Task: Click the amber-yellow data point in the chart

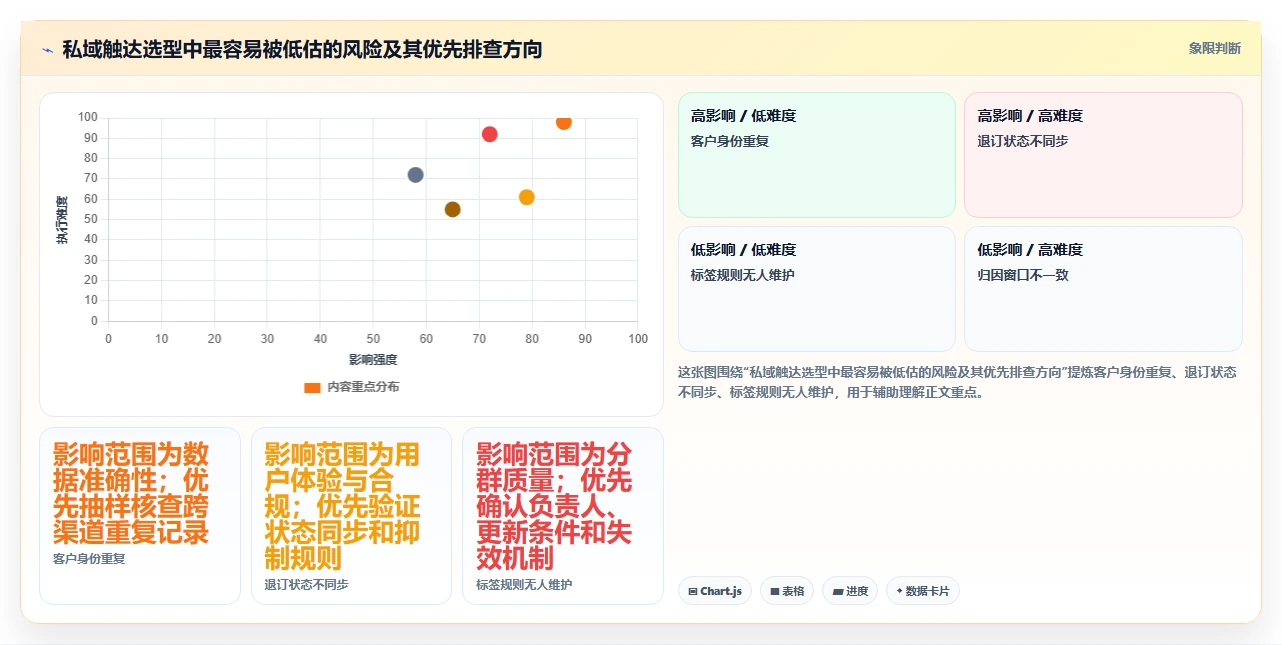Action: click(x=527, y=197)
